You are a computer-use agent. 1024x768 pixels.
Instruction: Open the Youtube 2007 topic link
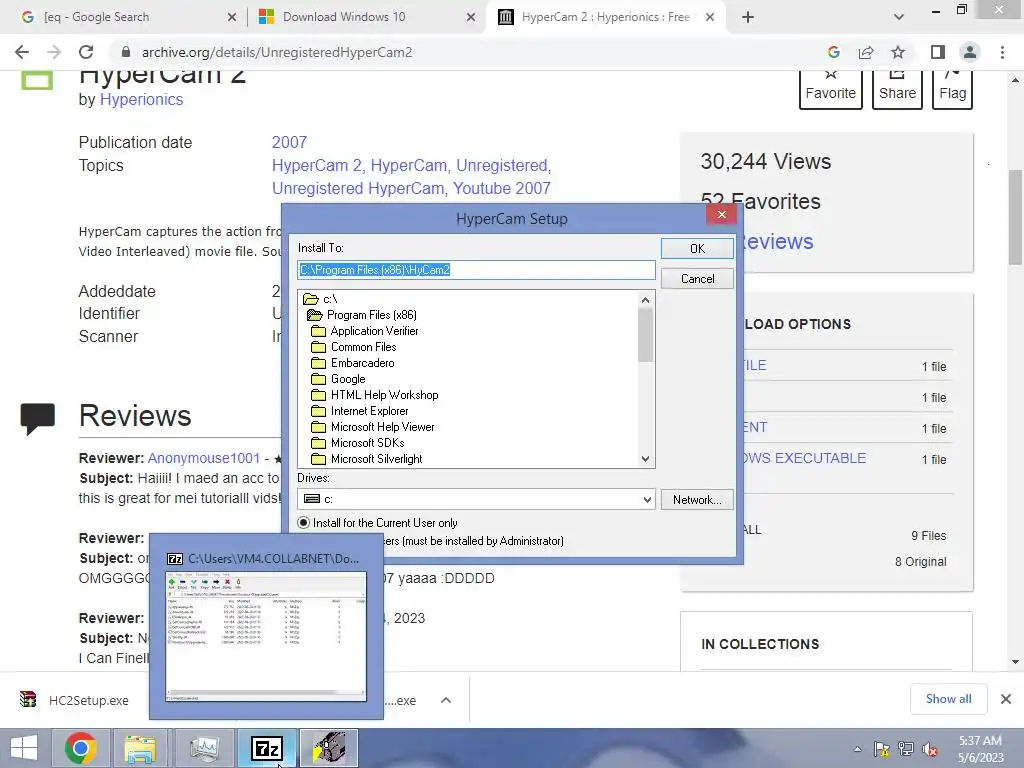502,188
